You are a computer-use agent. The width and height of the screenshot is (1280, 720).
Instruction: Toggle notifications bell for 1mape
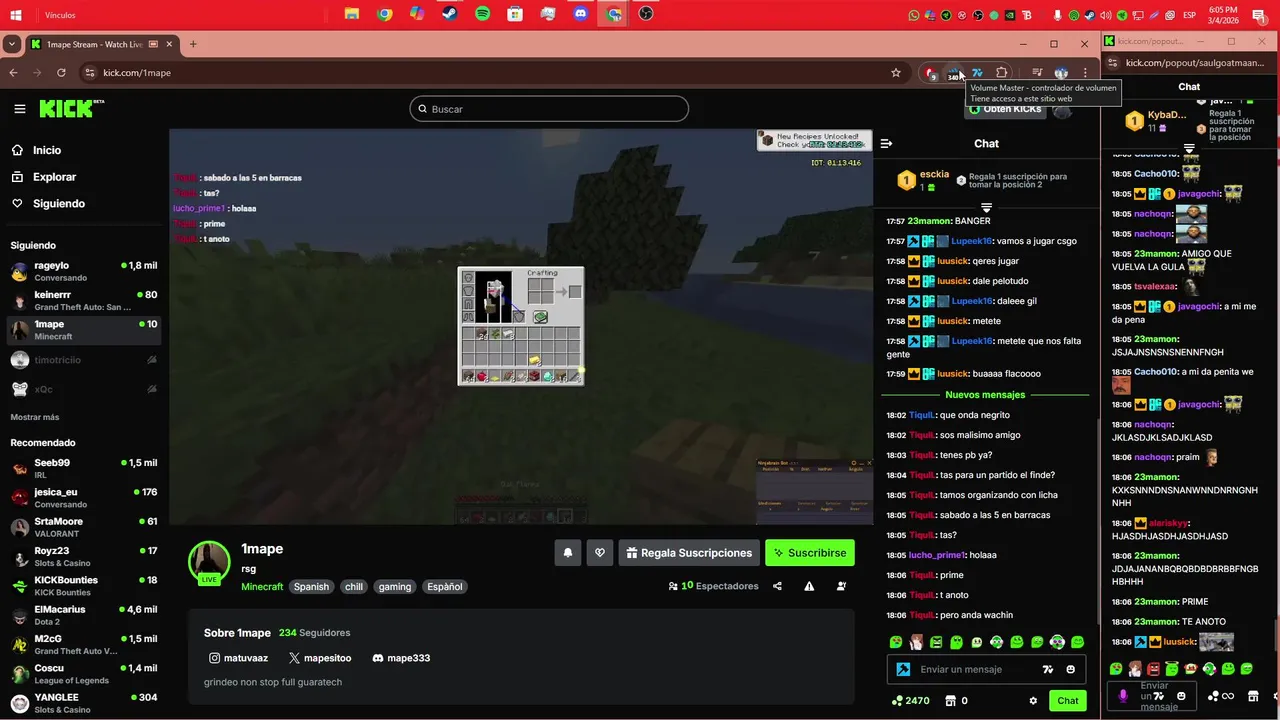(568, 553)
